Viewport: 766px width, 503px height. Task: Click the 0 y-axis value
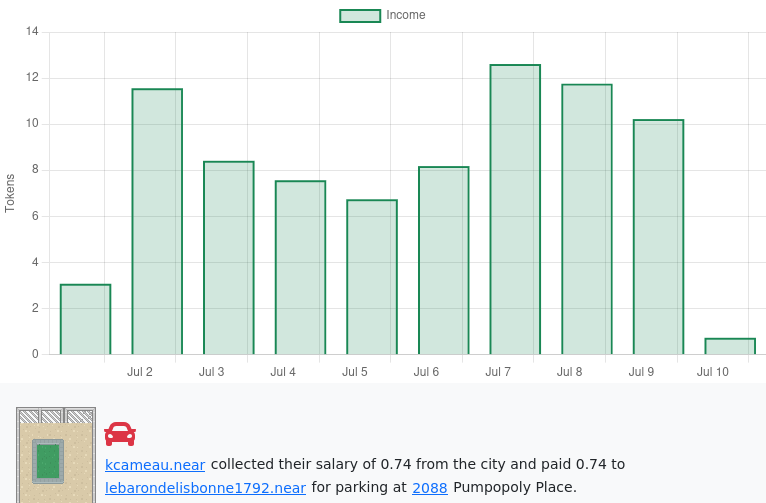click(x=35, y=354)
